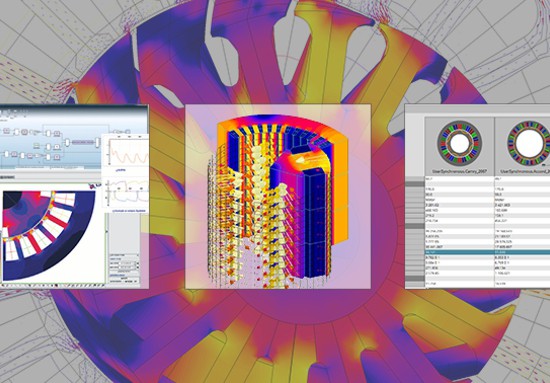The width and height of the screenshot is (550, 383).
Task: Select the UserSynchronous_Camry_2007 motor thumbnail
Action: pos(460,143)
